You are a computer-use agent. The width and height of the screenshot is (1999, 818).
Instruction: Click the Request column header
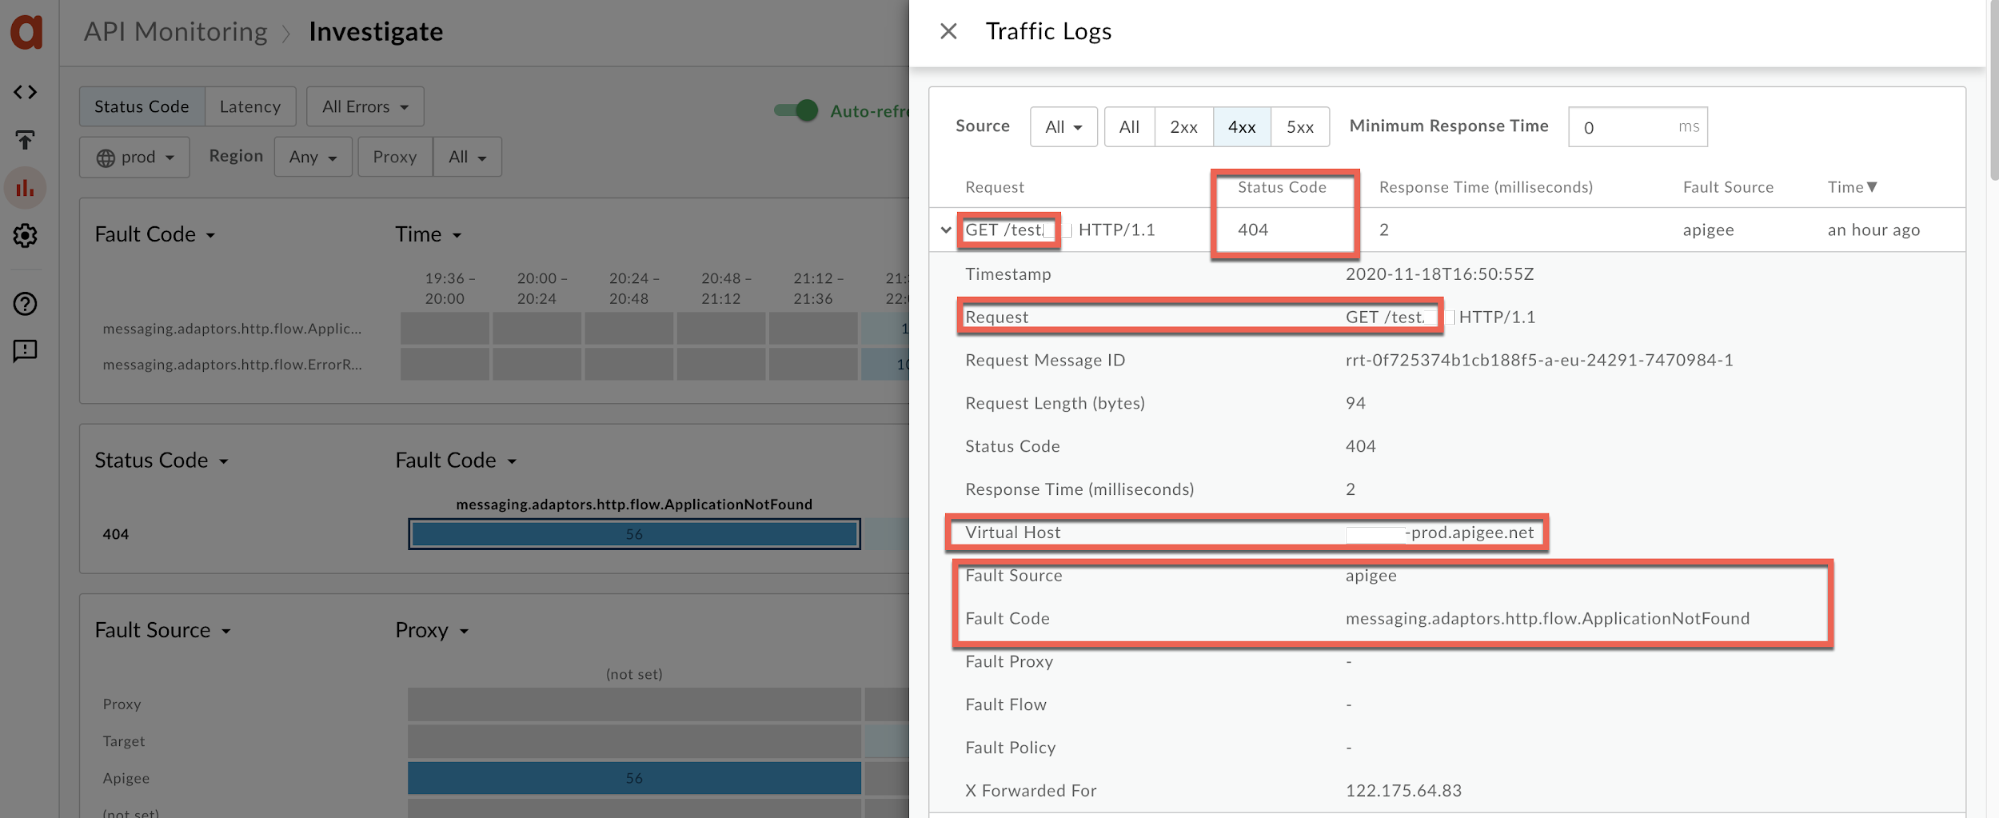click(x=994, y=187)
